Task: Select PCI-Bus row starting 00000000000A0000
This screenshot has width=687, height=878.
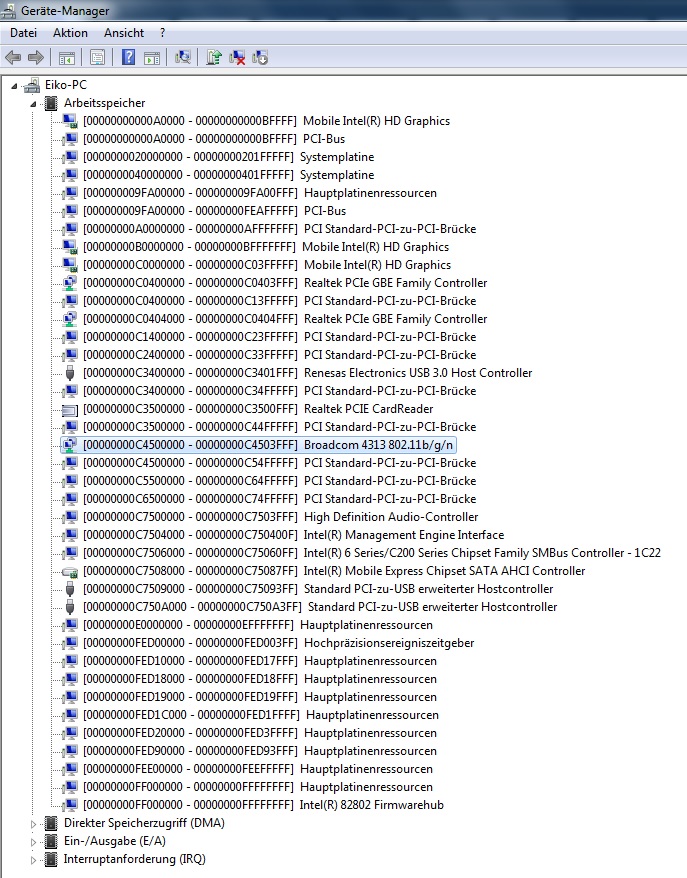Action: [214, 139]
